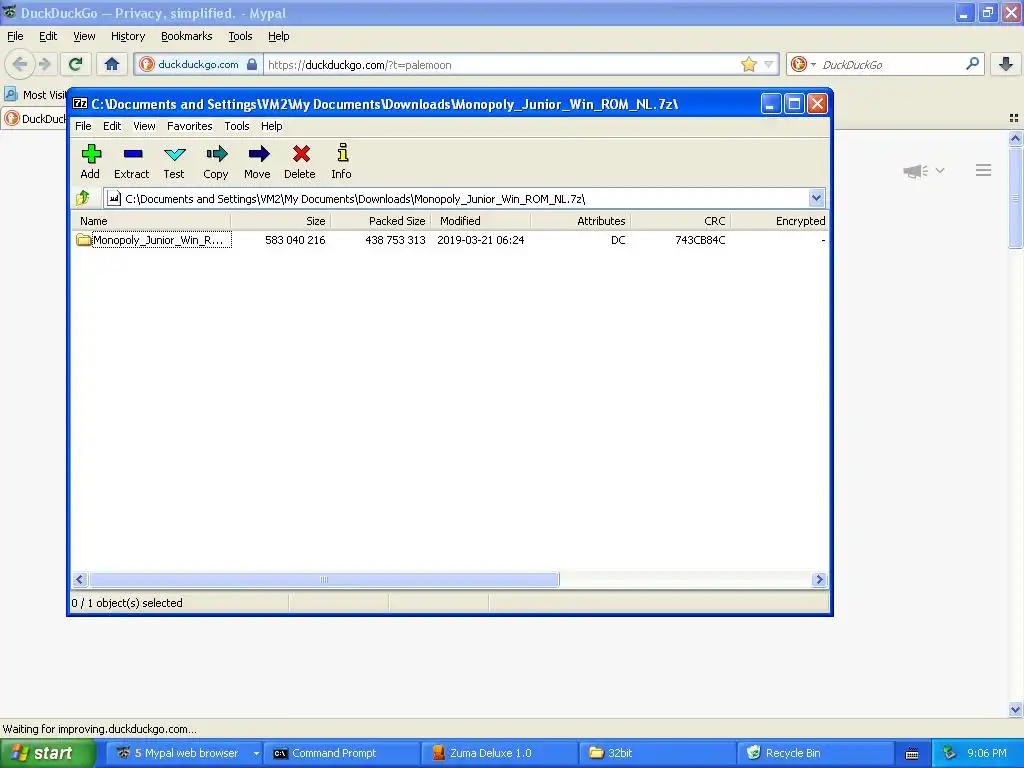Sort by the Packed Size column header
Screen dimensions: 1024x768
pos(381,221)
